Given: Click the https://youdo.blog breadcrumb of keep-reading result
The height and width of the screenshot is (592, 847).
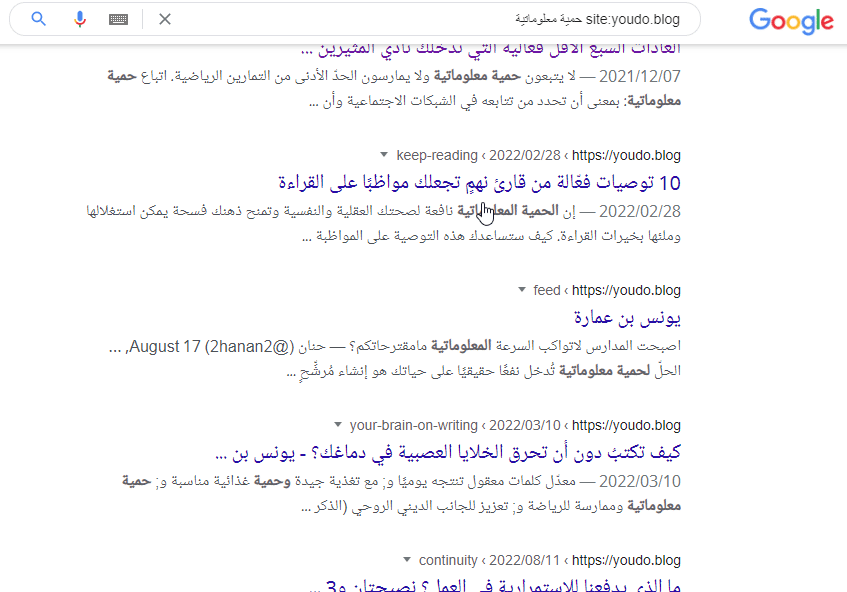Looking at the screenshot, I should [x=624, y=155].
